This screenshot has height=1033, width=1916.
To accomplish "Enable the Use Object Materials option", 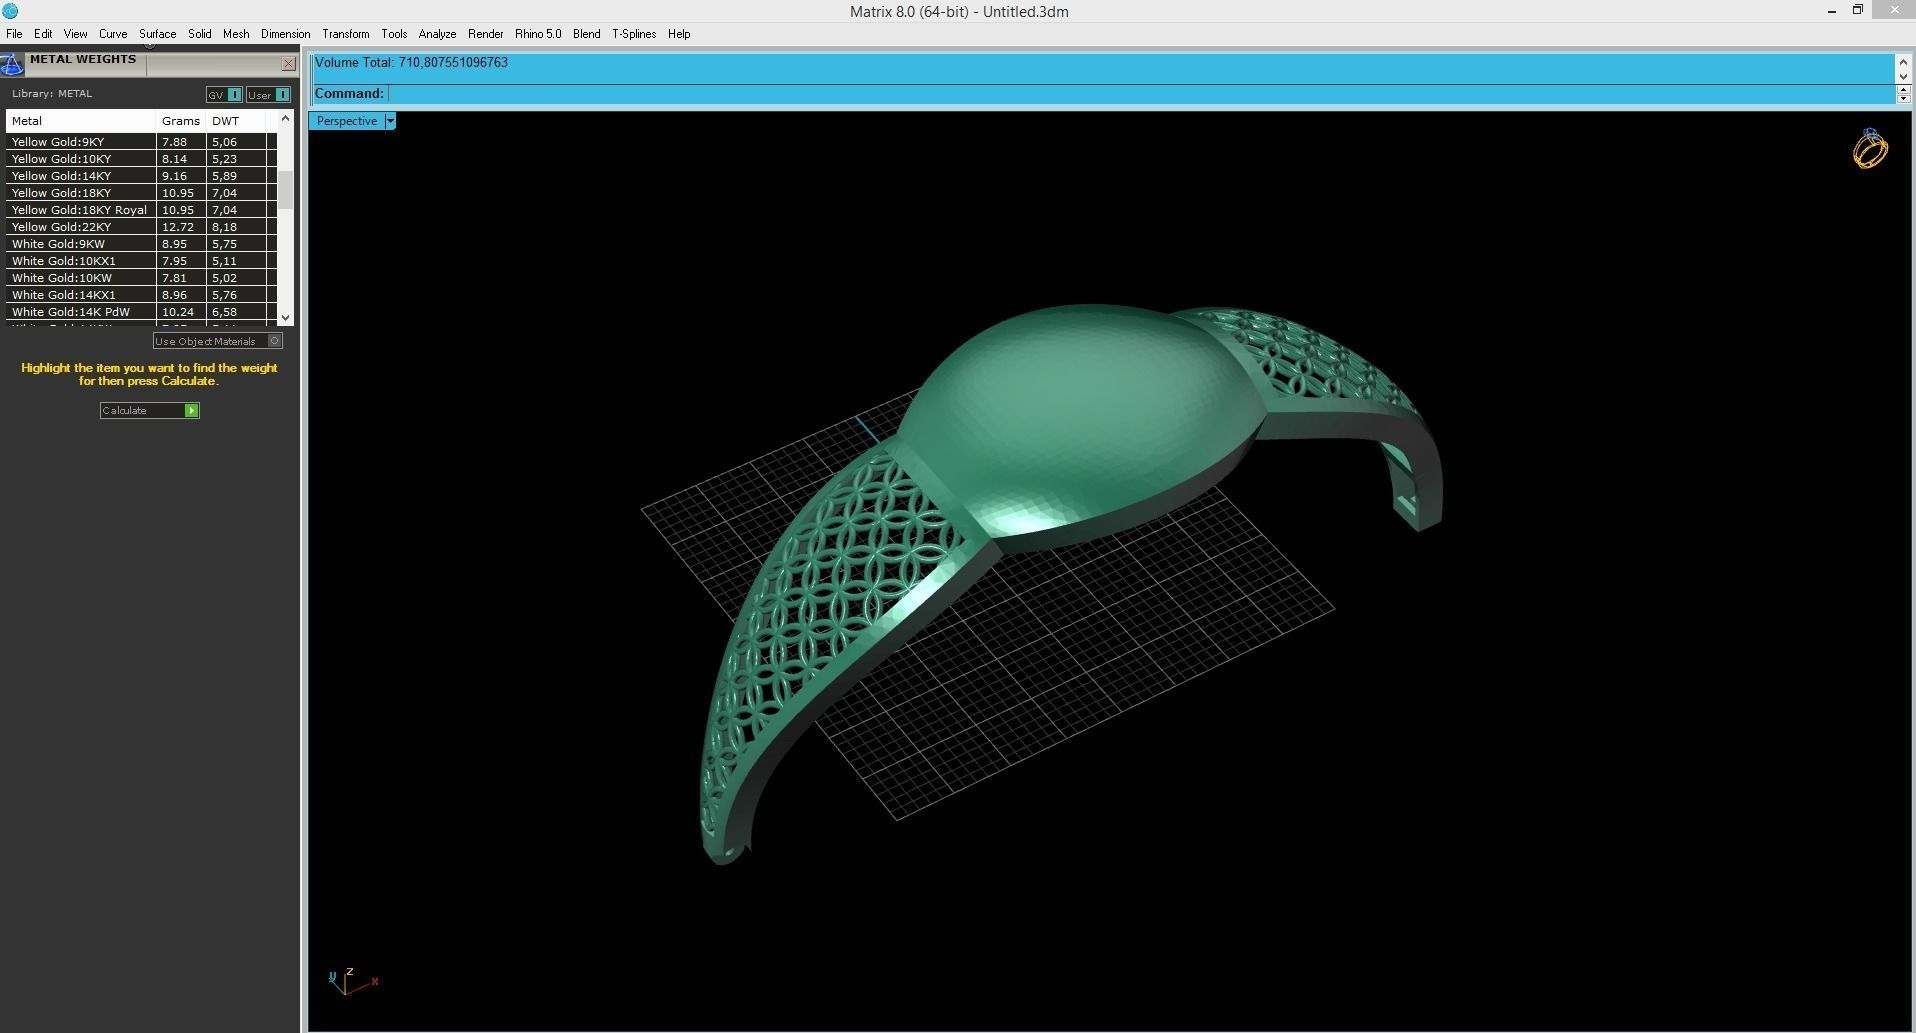I will pos(218,341).
